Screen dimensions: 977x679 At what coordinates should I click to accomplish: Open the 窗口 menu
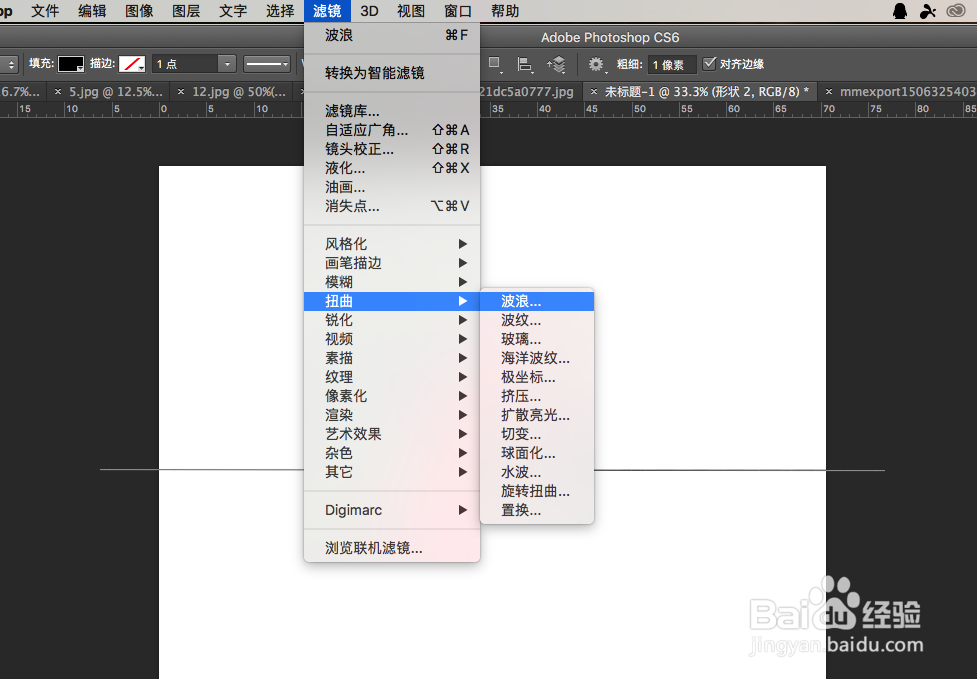pos(458,11)
